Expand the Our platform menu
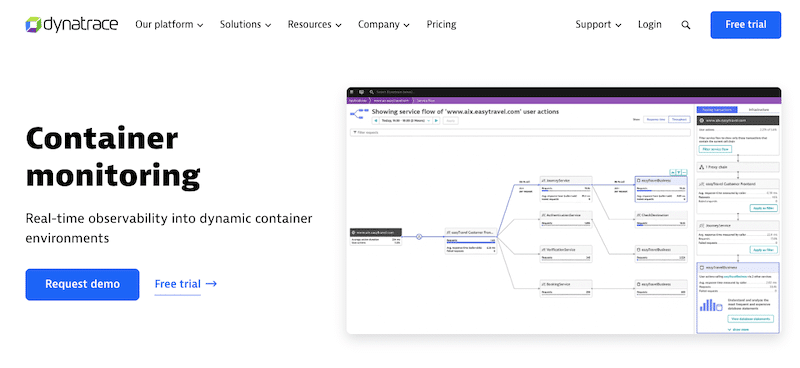The height and width of the screenshot is (368, 800). click(169, 24)
